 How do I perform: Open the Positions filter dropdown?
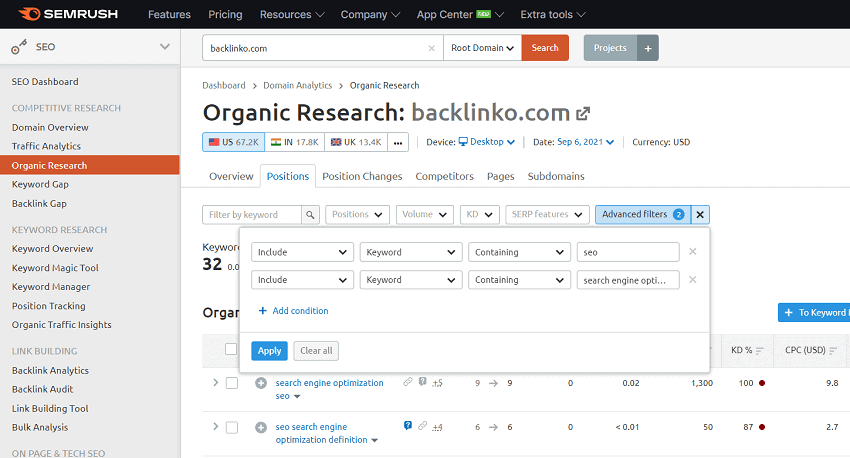357,215
